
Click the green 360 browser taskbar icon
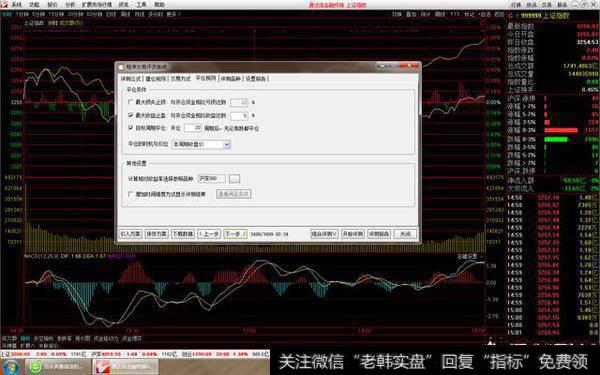coord(35,367)
